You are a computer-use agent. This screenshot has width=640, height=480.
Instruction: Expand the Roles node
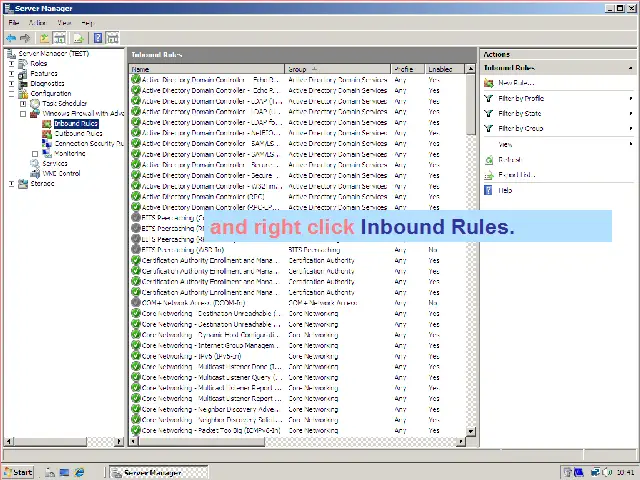coord(11,64)
